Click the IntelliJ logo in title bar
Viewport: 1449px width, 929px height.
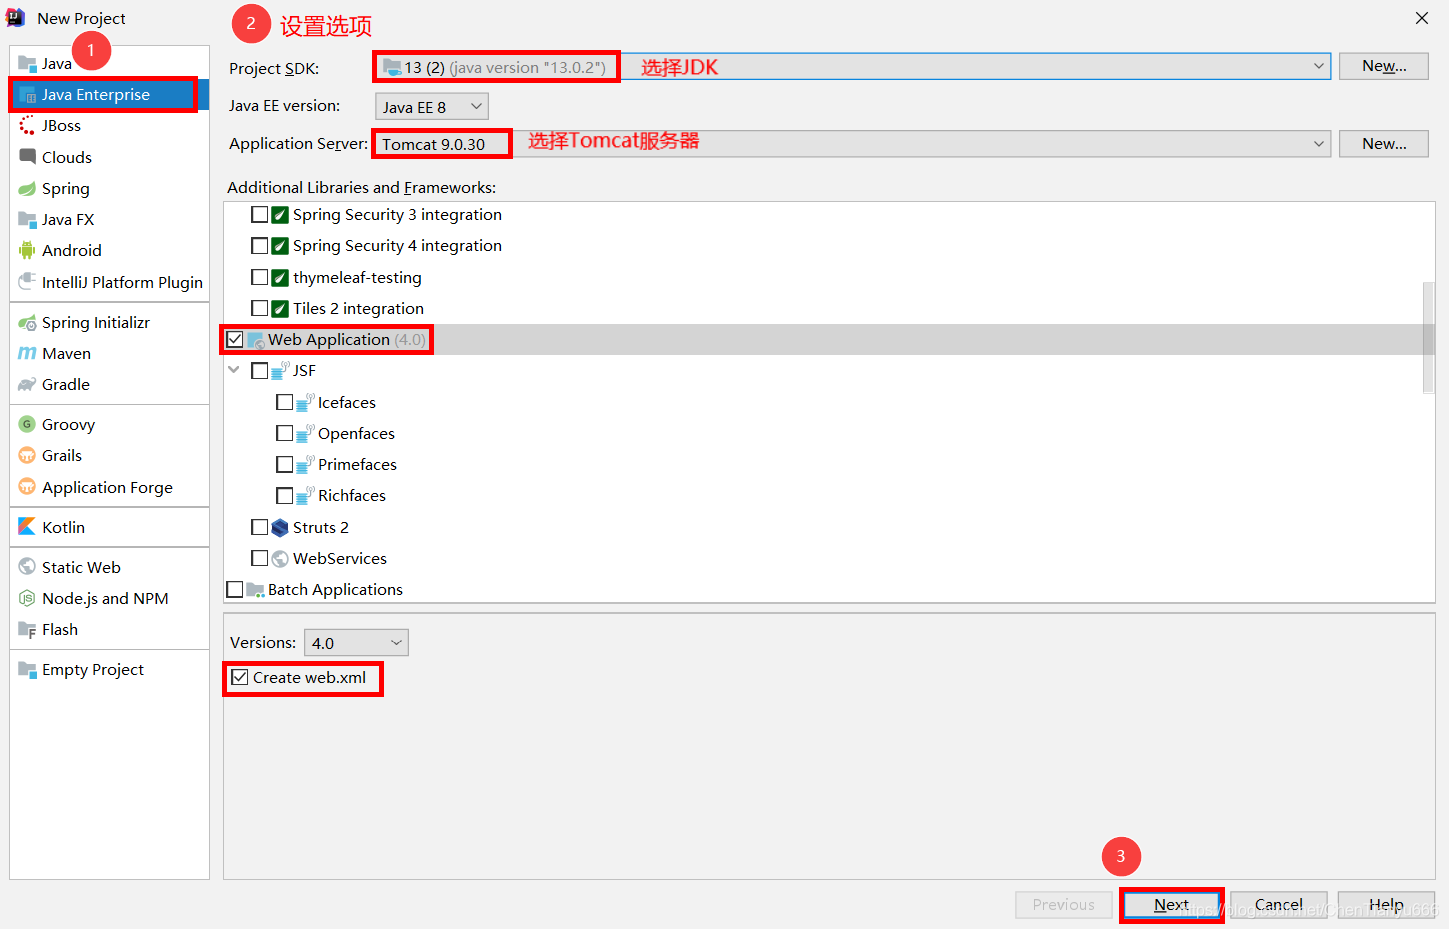[16, 18]
